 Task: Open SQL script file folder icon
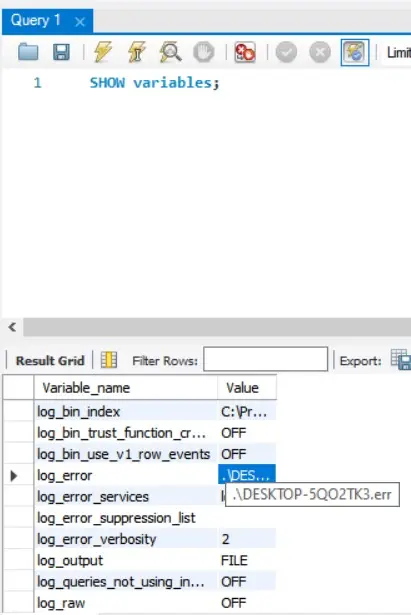[28, 52]
